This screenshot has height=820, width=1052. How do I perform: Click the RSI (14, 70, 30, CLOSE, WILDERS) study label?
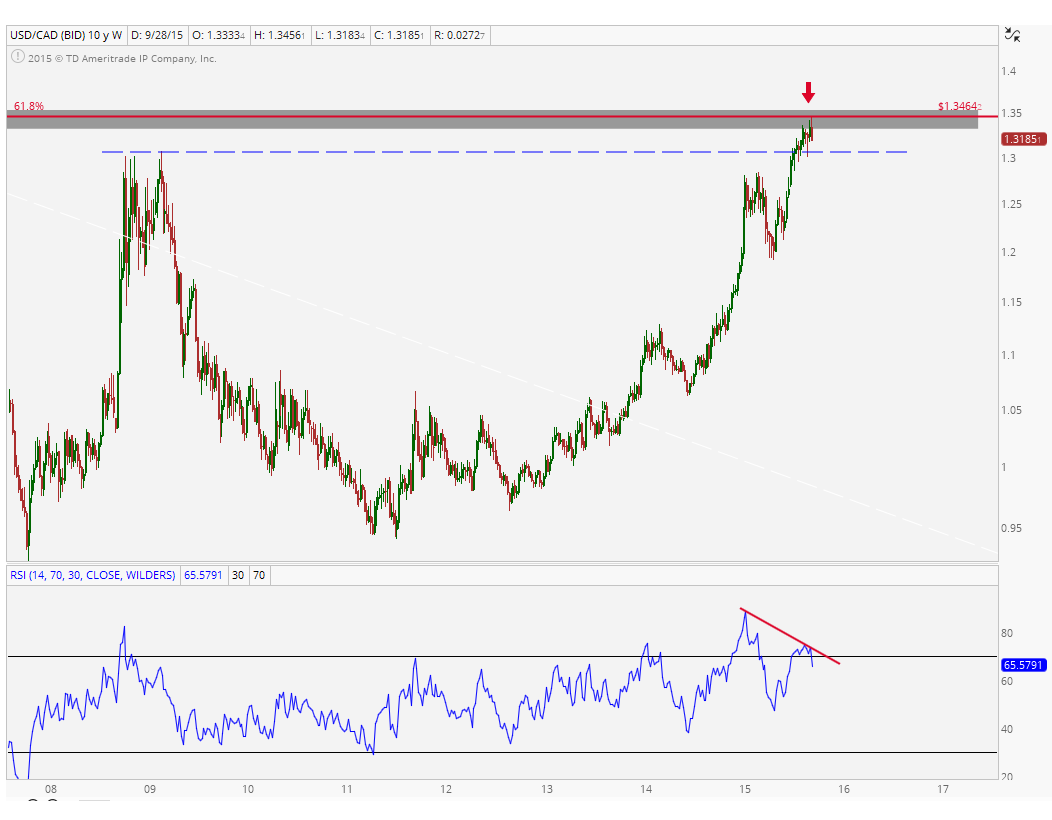[93, 575]
